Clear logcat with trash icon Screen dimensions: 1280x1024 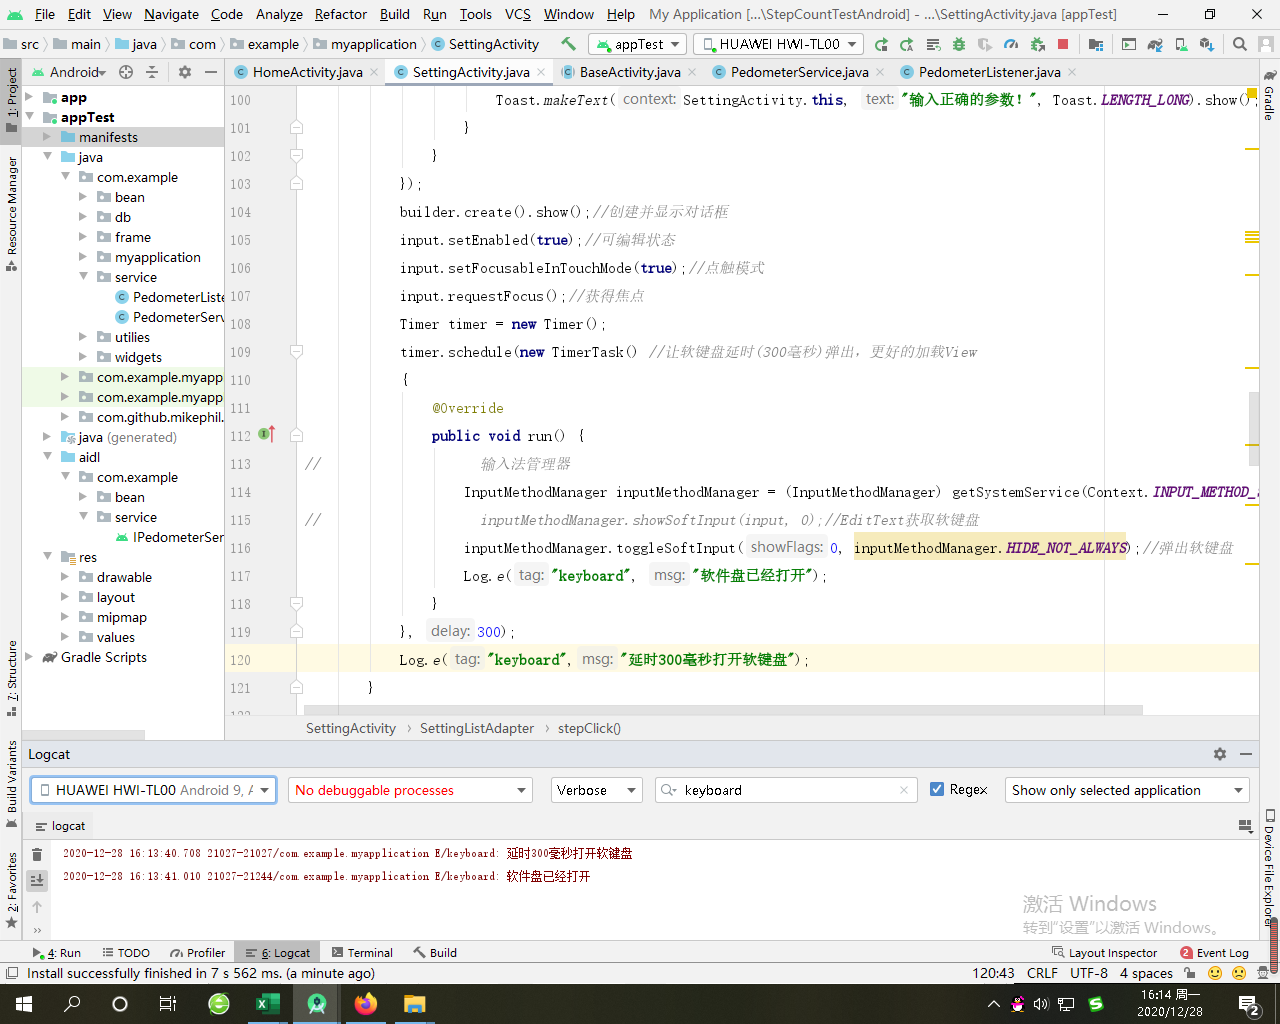tap(37, 854)
